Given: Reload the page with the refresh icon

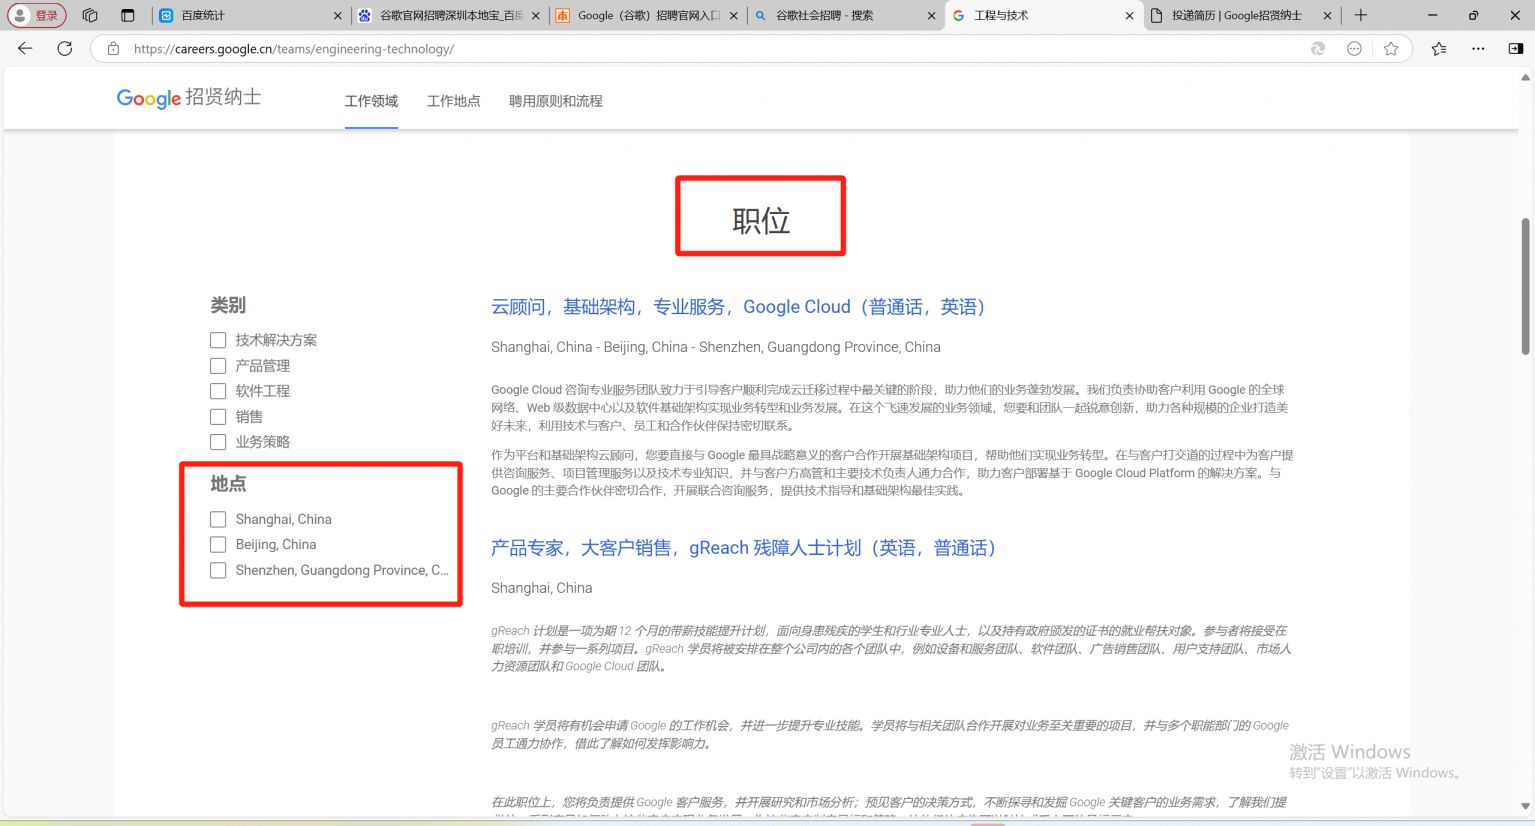Looking at the screenshot, I should tap(65, 48).
